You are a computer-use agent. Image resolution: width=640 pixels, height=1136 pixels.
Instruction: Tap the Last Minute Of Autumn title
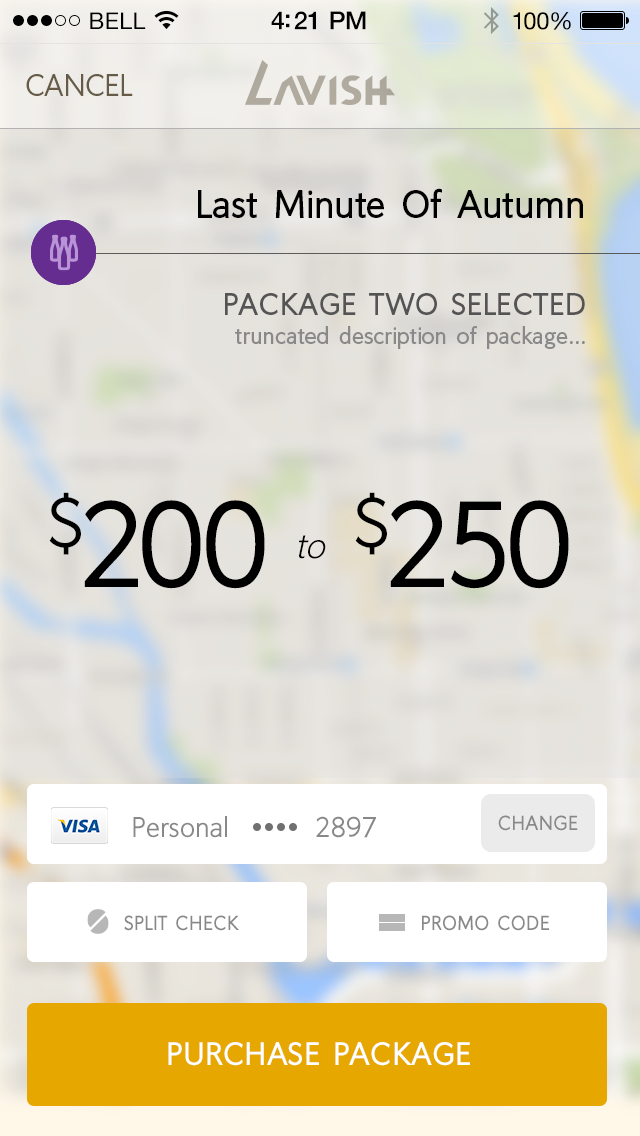point(390,206)
